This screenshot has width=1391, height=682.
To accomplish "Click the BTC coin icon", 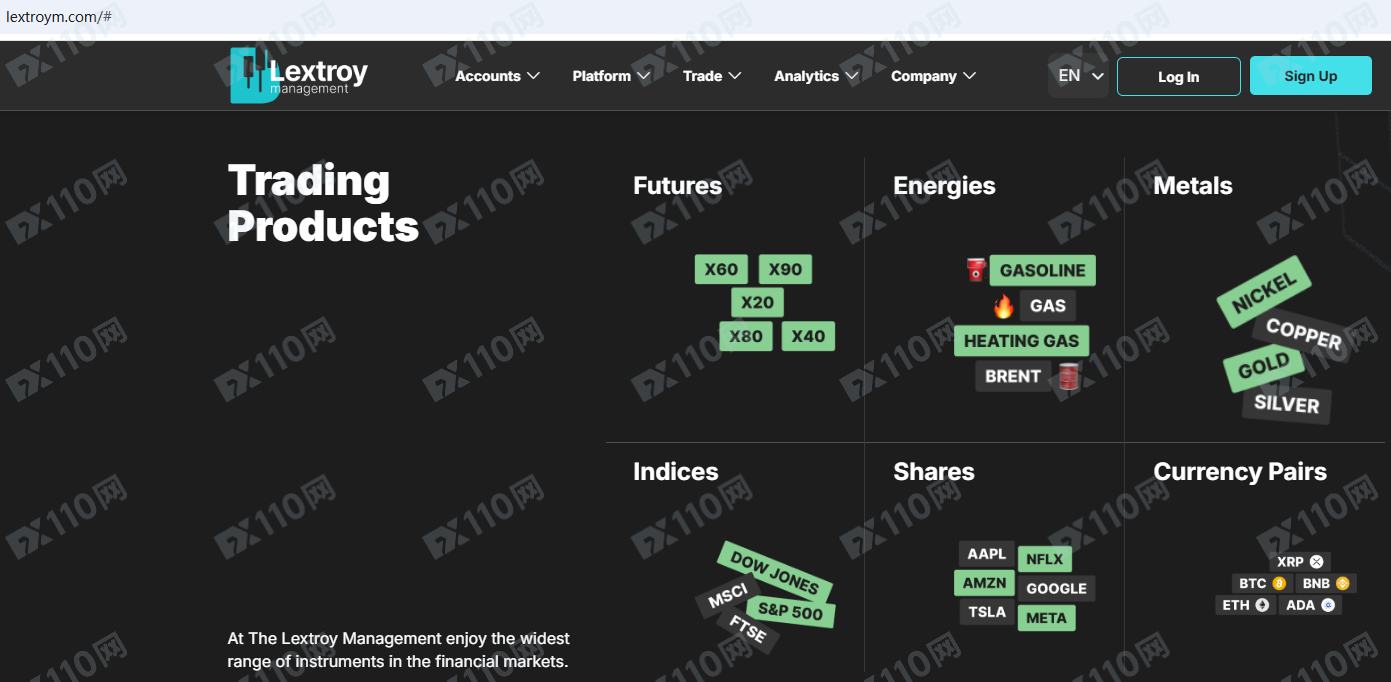I will [1279, 583].
